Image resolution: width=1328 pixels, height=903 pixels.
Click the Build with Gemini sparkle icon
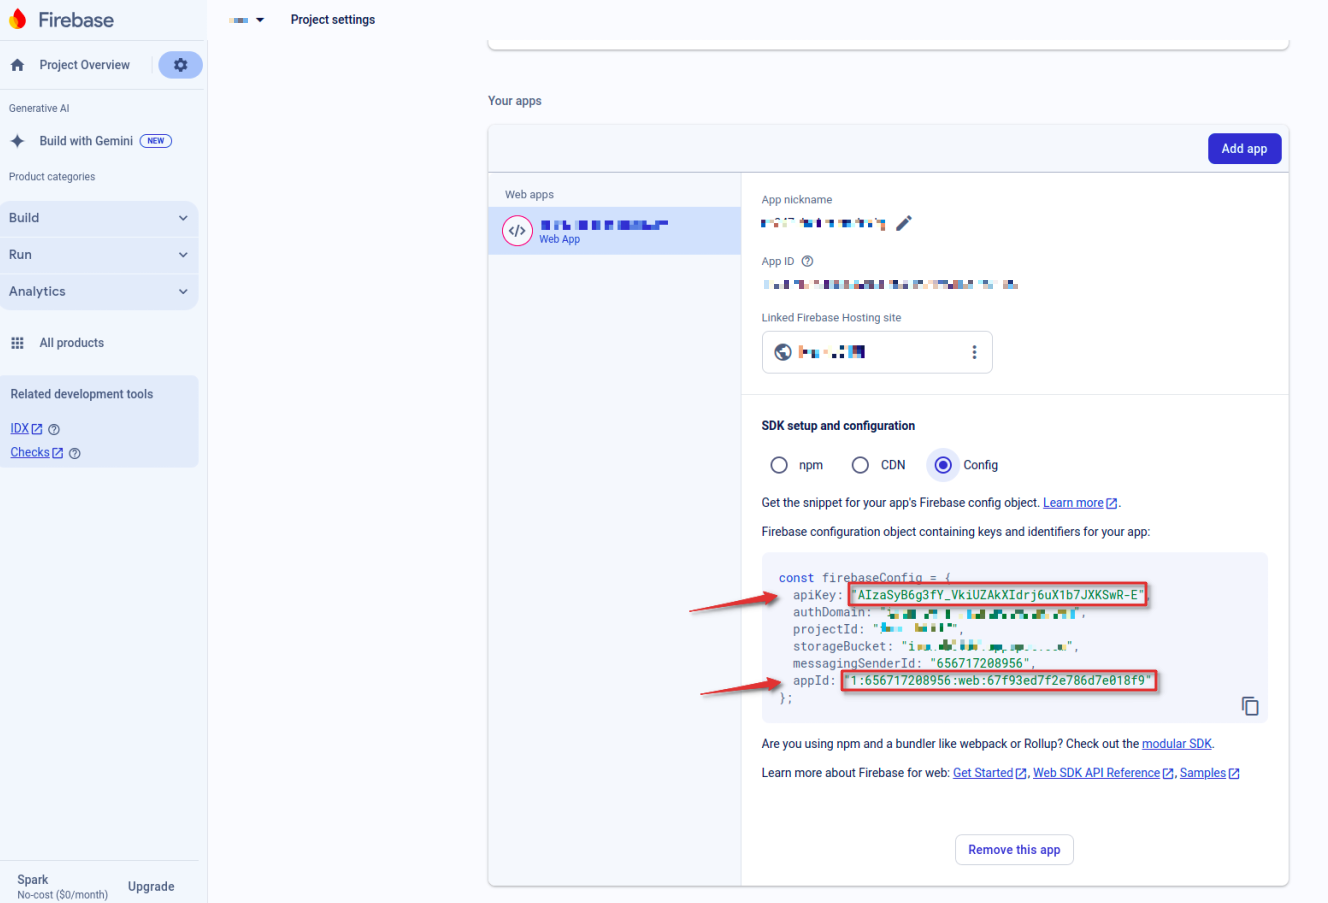pos(17,141)
